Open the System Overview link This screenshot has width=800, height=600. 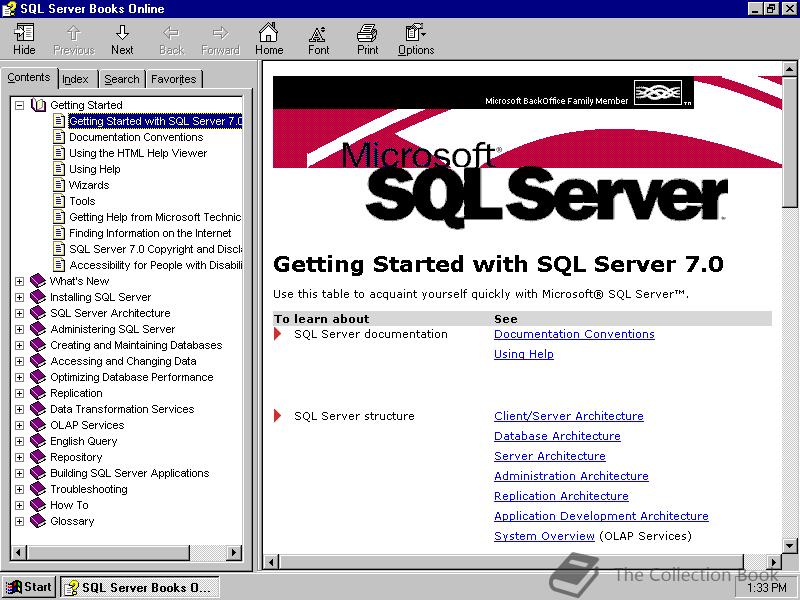(544, 536)
